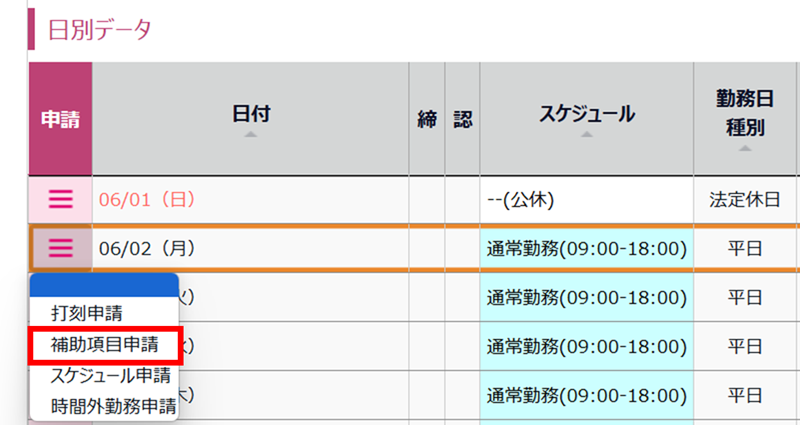Click 法定休日 cell in 06/01 row
The width and height of the screenshot is (800, 425).
pos(744,199)
